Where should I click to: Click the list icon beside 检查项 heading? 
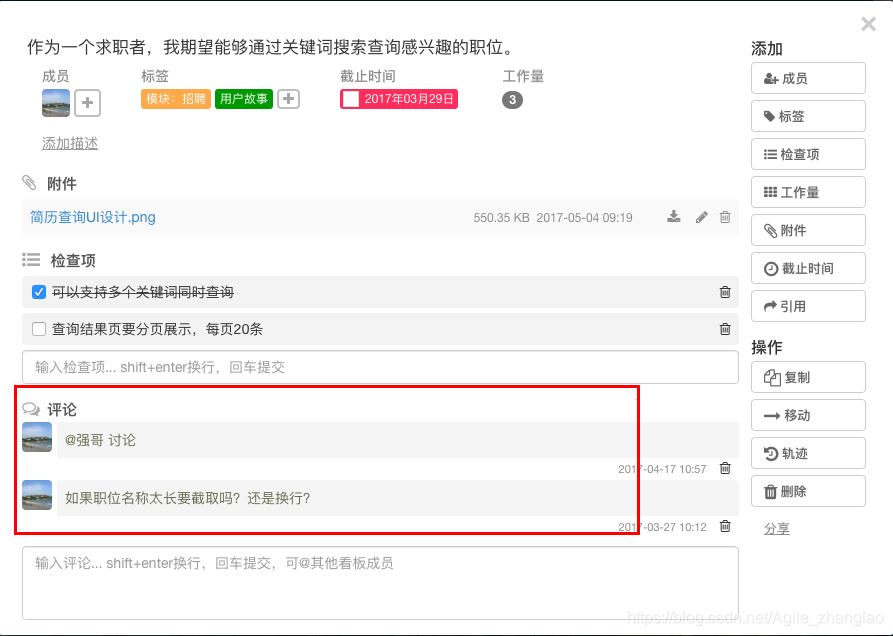coord(31,260)
